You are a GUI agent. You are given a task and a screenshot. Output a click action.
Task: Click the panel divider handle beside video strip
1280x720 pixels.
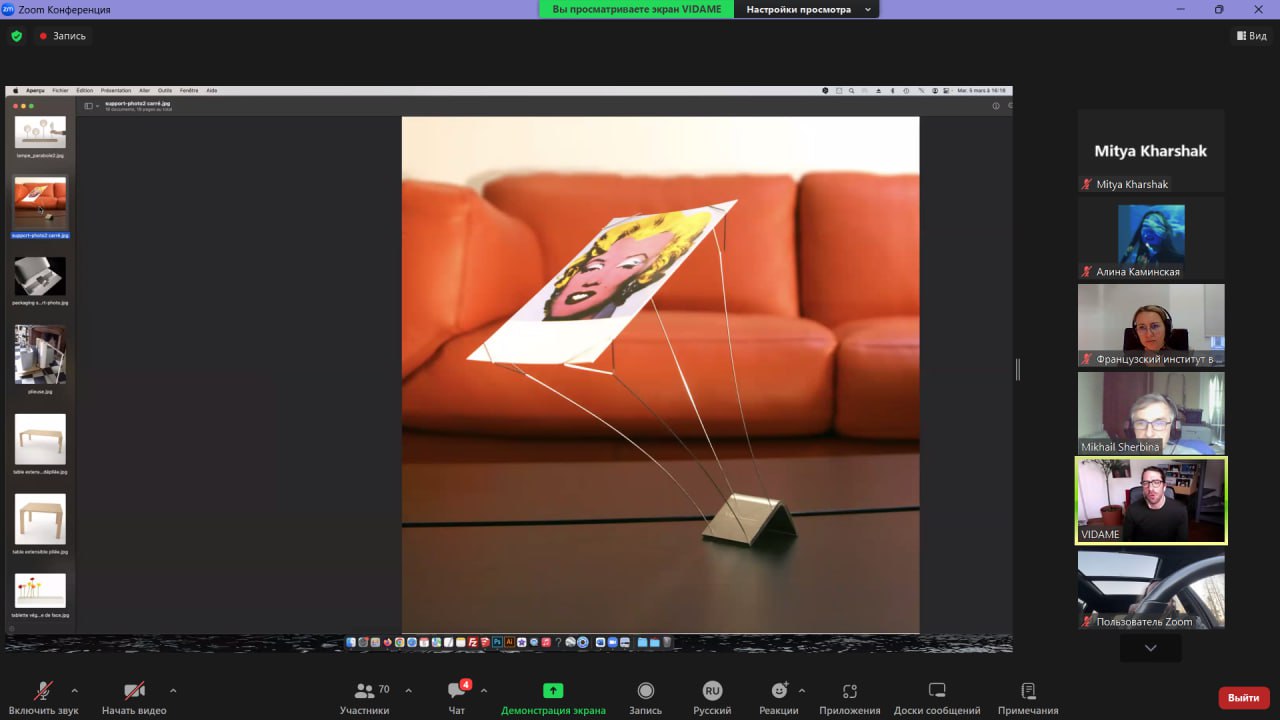(1018, 369)
